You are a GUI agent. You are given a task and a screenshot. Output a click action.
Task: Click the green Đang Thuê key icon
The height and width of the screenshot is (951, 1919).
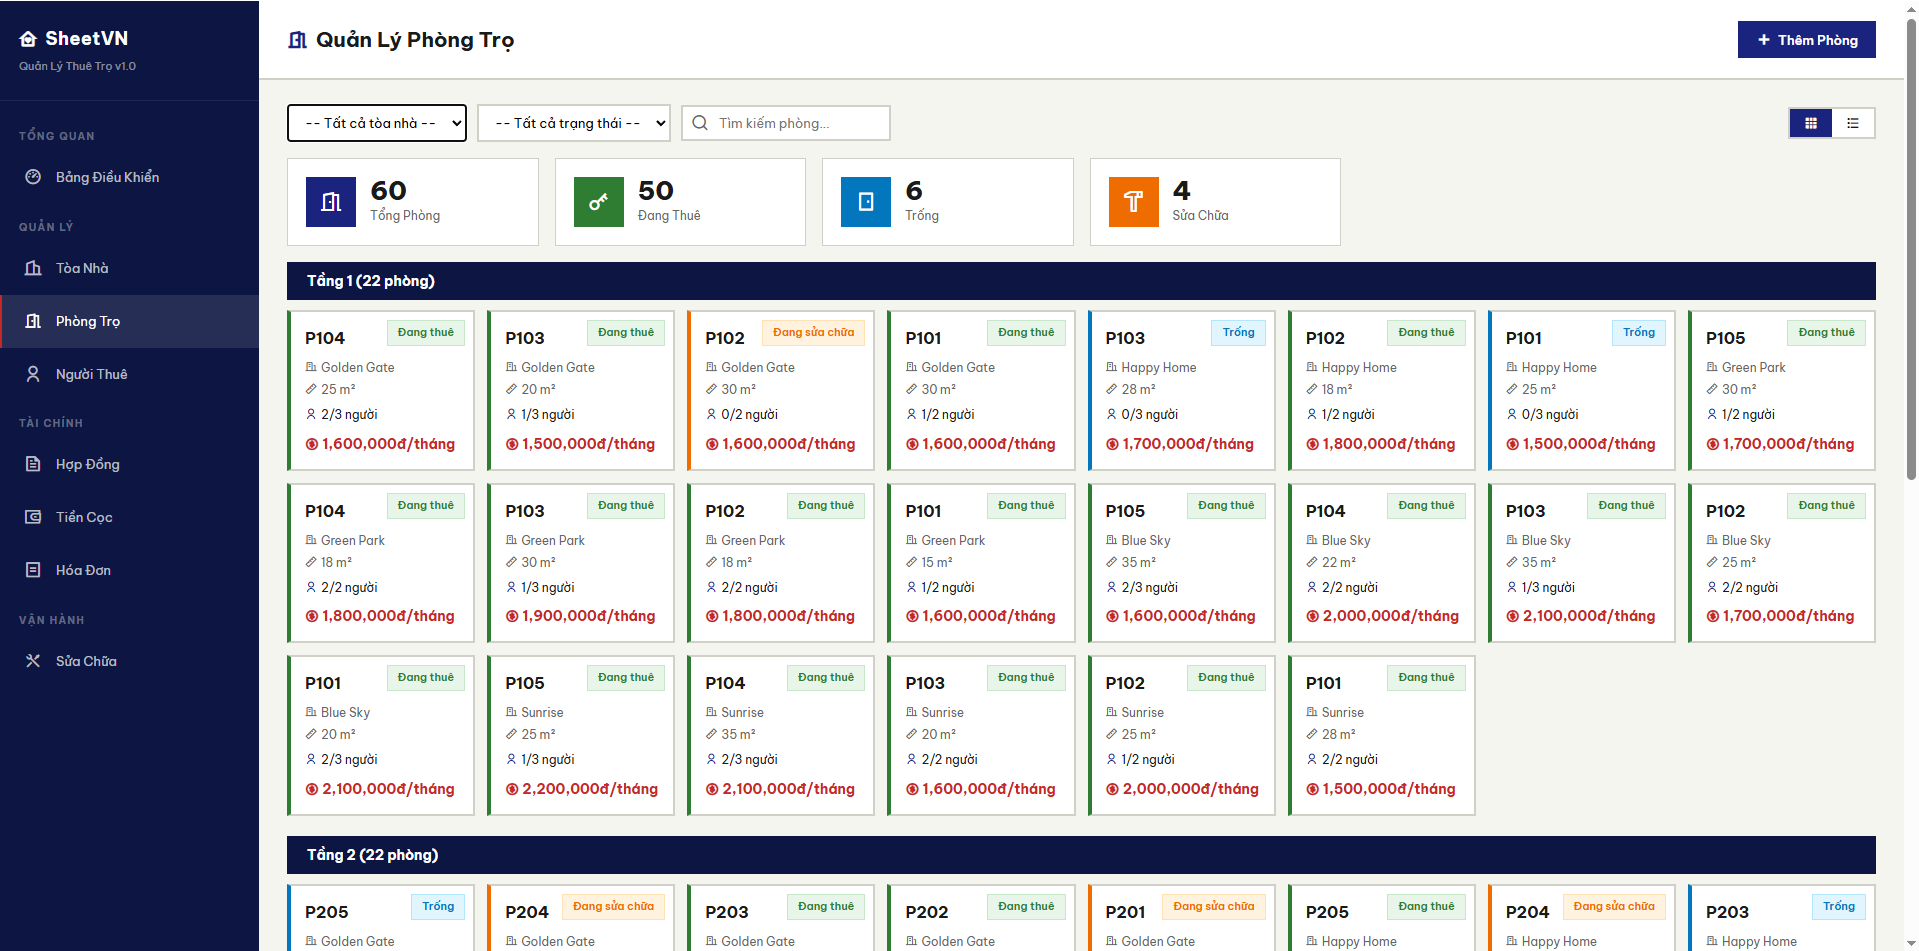[598, 202]
